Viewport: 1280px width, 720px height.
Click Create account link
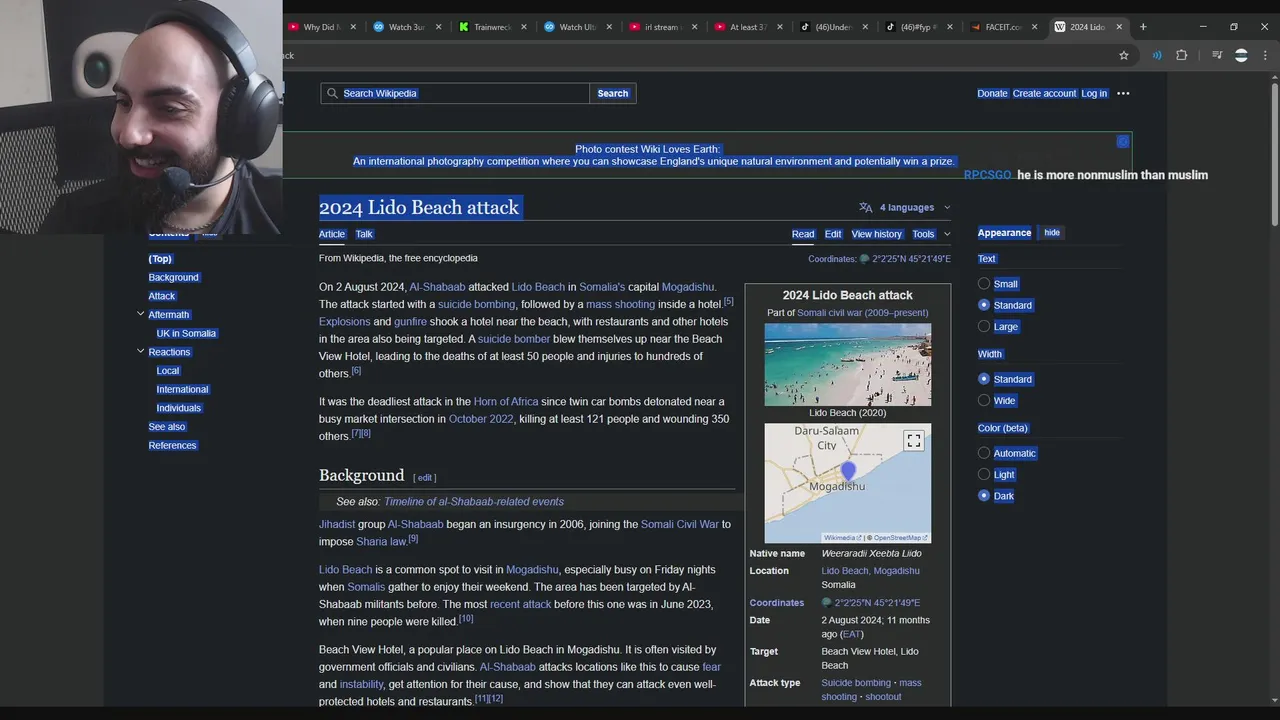click(x=1044, y=93)
